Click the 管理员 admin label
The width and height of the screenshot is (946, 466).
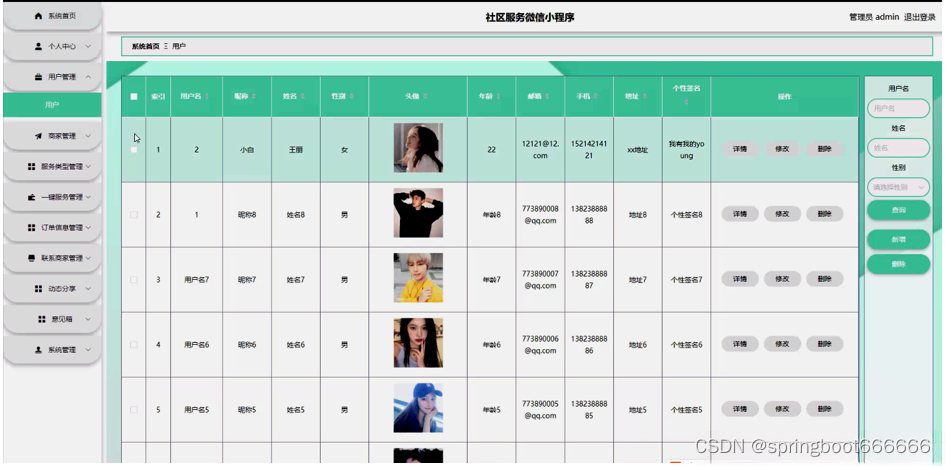coord(874,18)
